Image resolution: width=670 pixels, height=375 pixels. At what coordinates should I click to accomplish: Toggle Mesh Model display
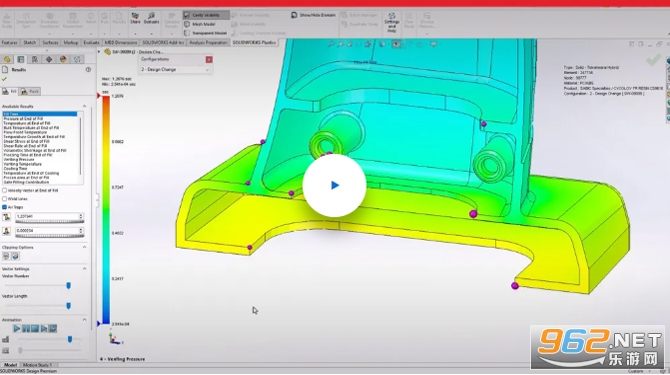click(200, 24)
